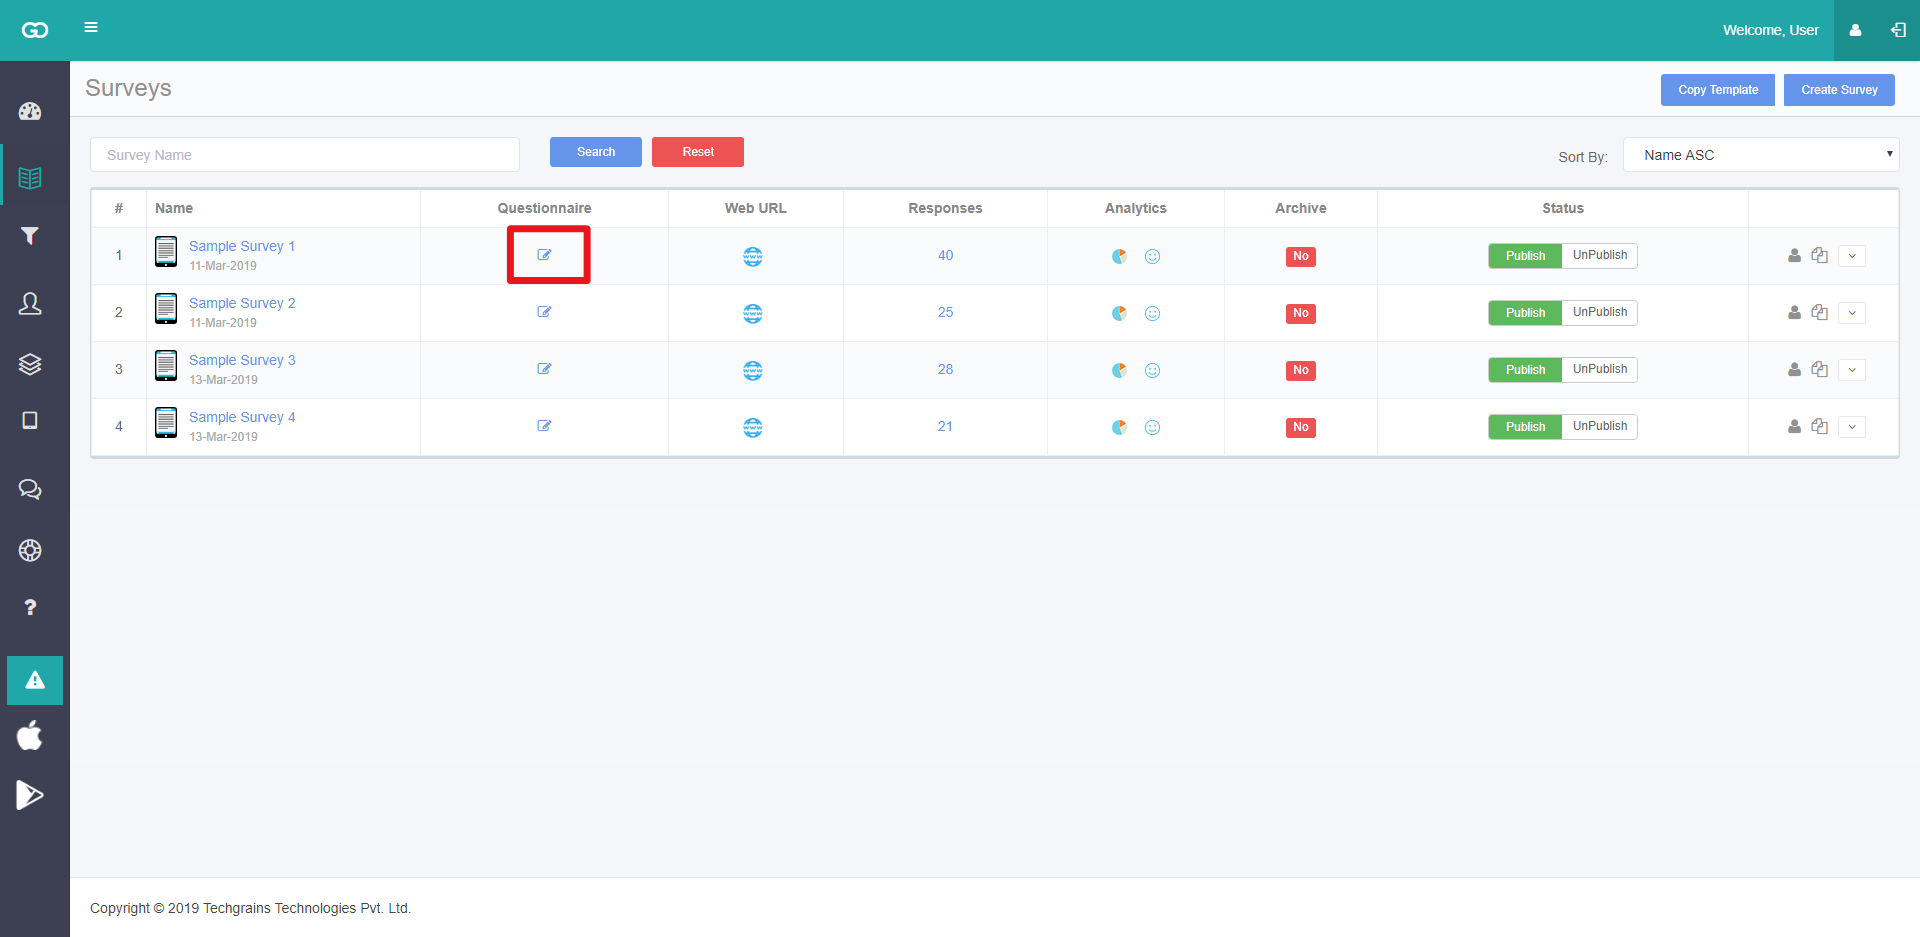Open pie chart analytics for Sample Survey 1
This screenshot has height=937, width=1920.
point(1119,257)
